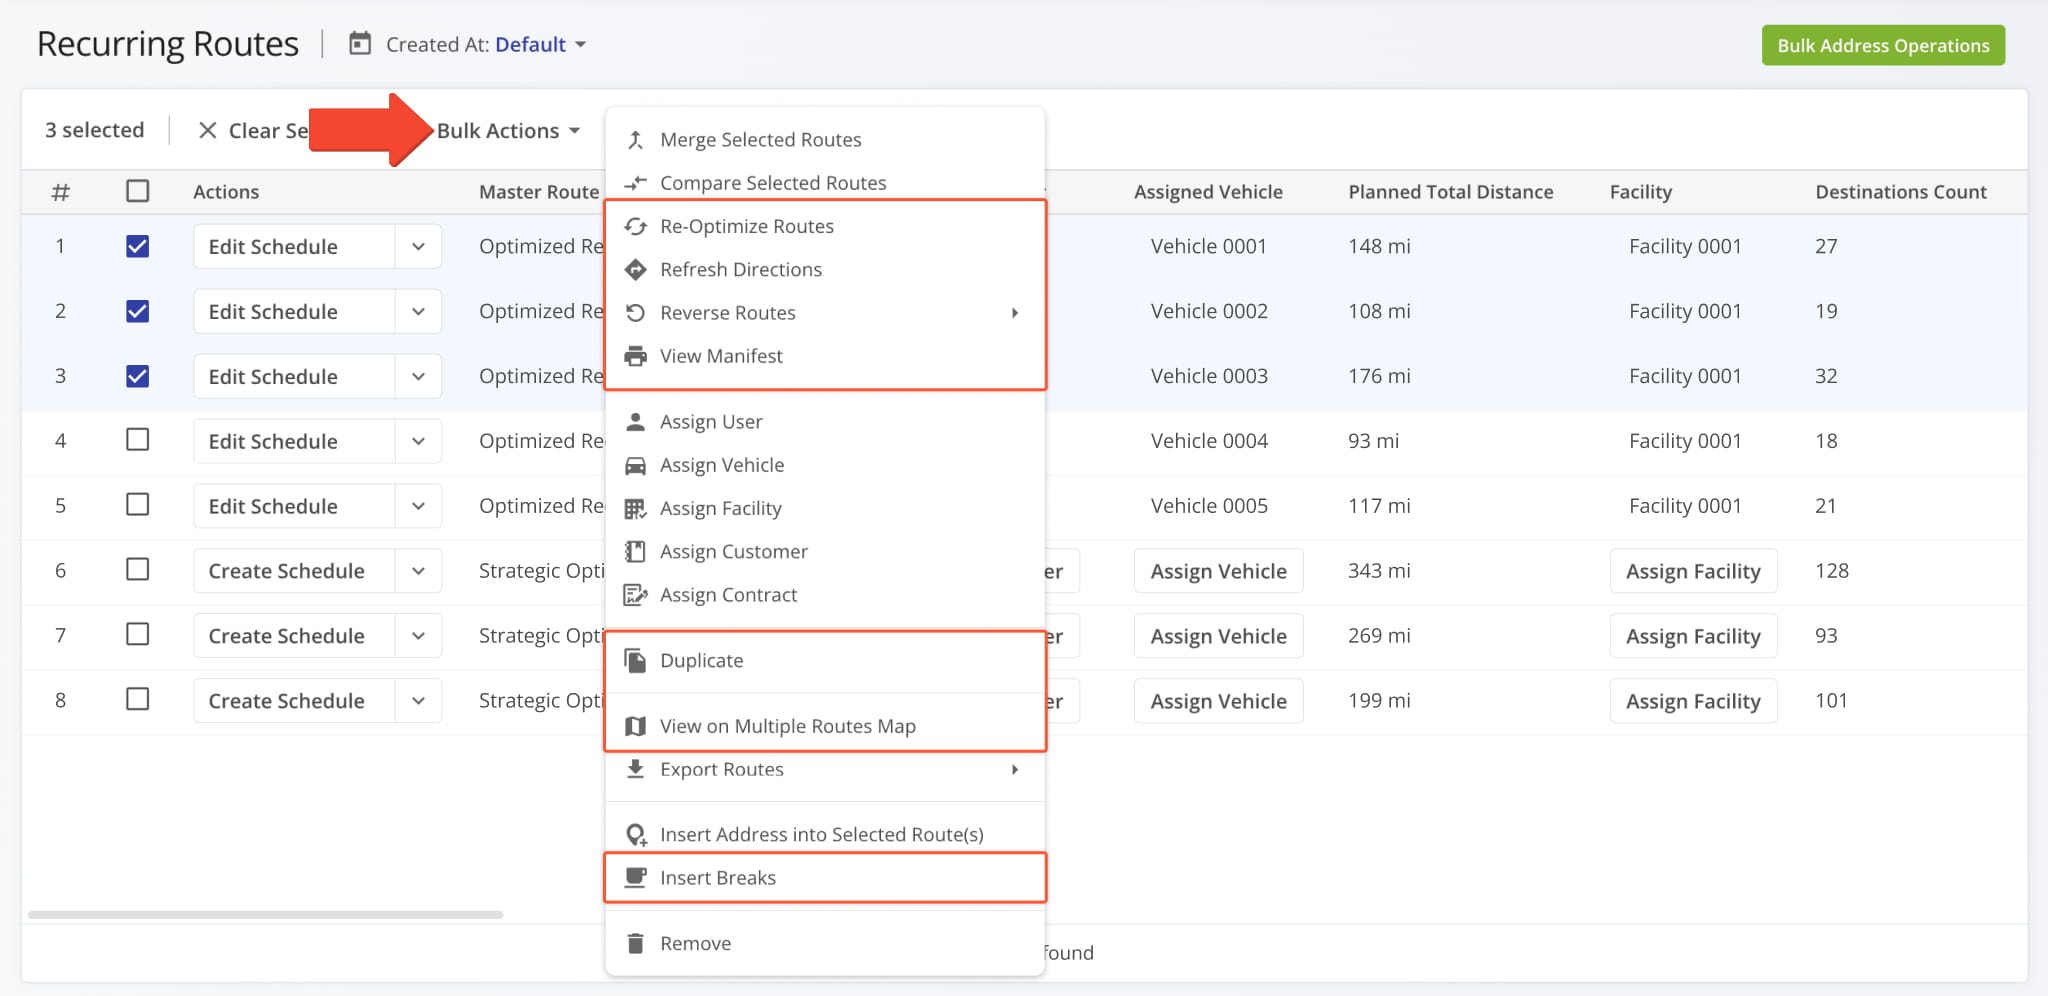
Task: Click the X icon to clear selection
Action: 207,130
